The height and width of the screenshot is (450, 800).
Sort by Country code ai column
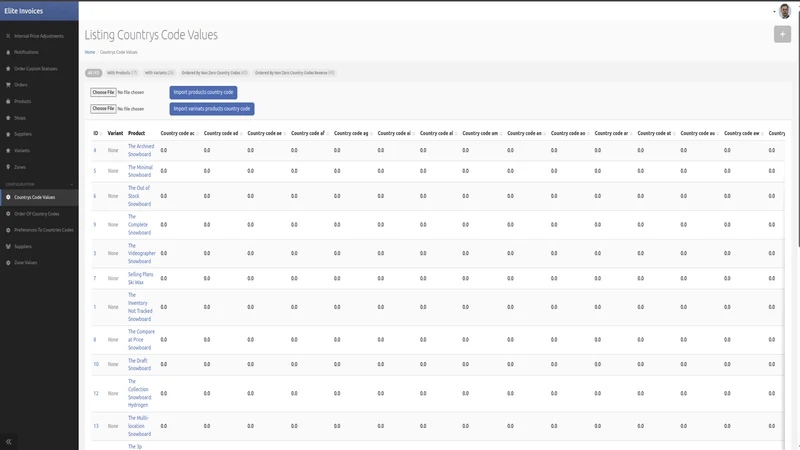point(396,133)
